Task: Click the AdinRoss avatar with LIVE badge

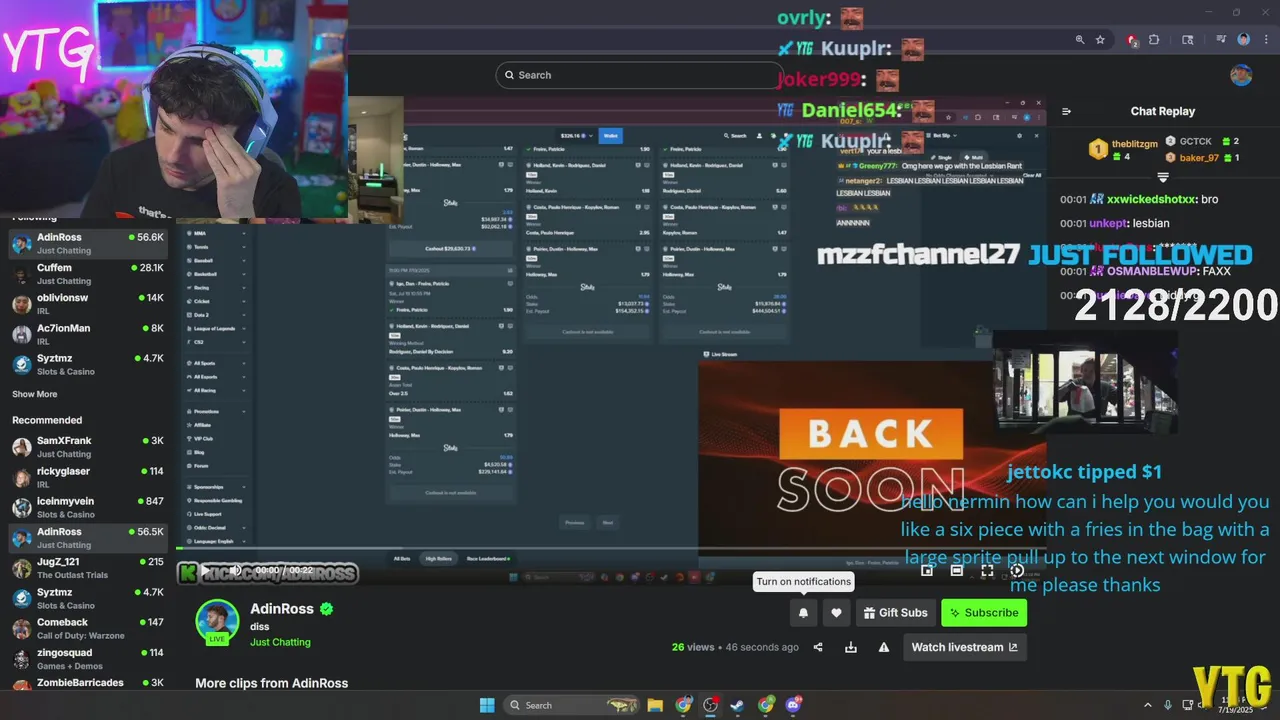Action: click(x=217, y=622)
